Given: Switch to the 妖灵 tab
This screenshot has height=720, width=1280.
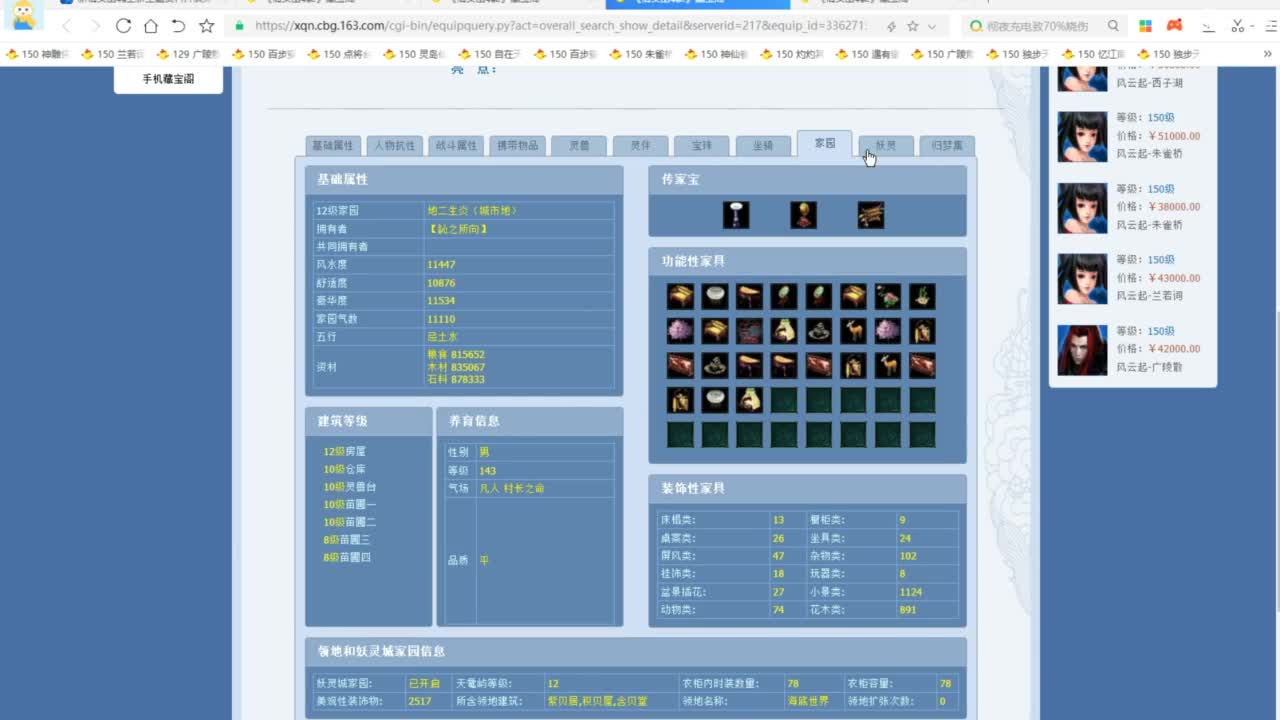Looking at the screenshot, I should [x=886, y=146].
